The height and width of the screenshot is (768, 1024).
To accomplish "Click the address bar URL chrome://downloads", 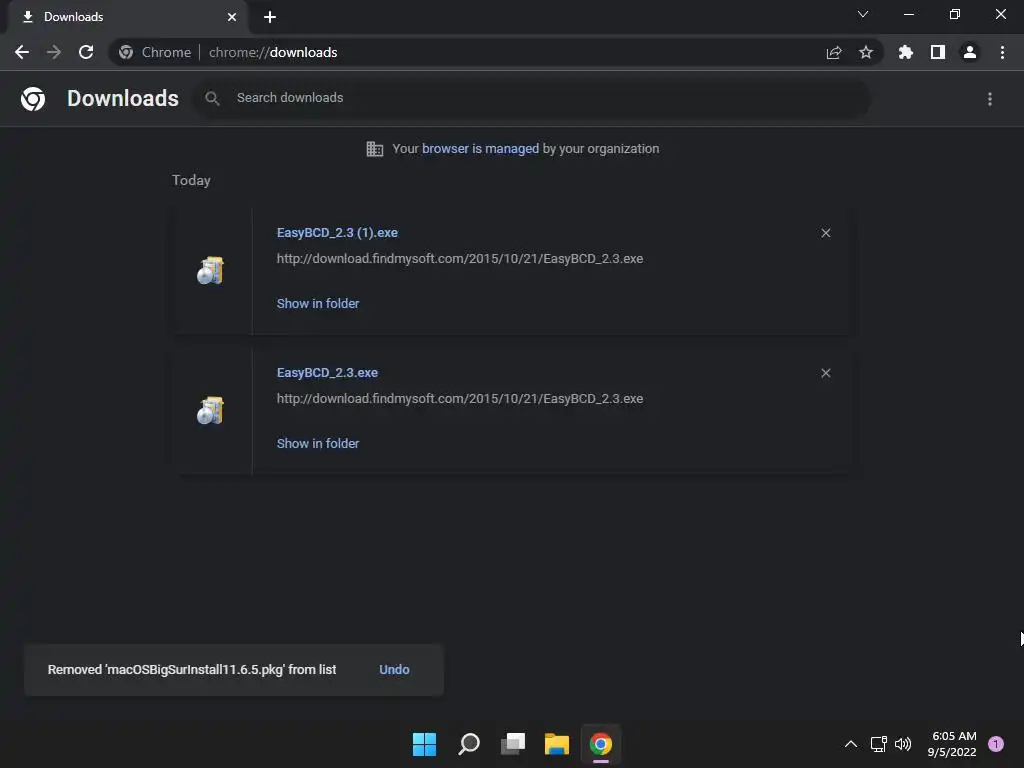I will coord(273,52).
